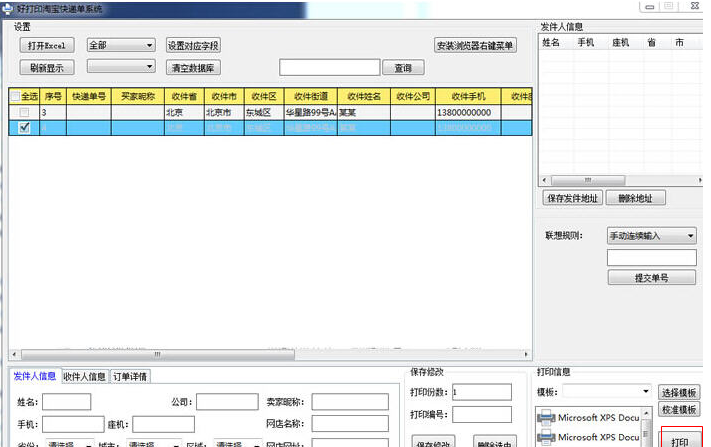Screen dimensions: 711x447
Task: Click the 座机 input field
Action: [x=163, y=424]
